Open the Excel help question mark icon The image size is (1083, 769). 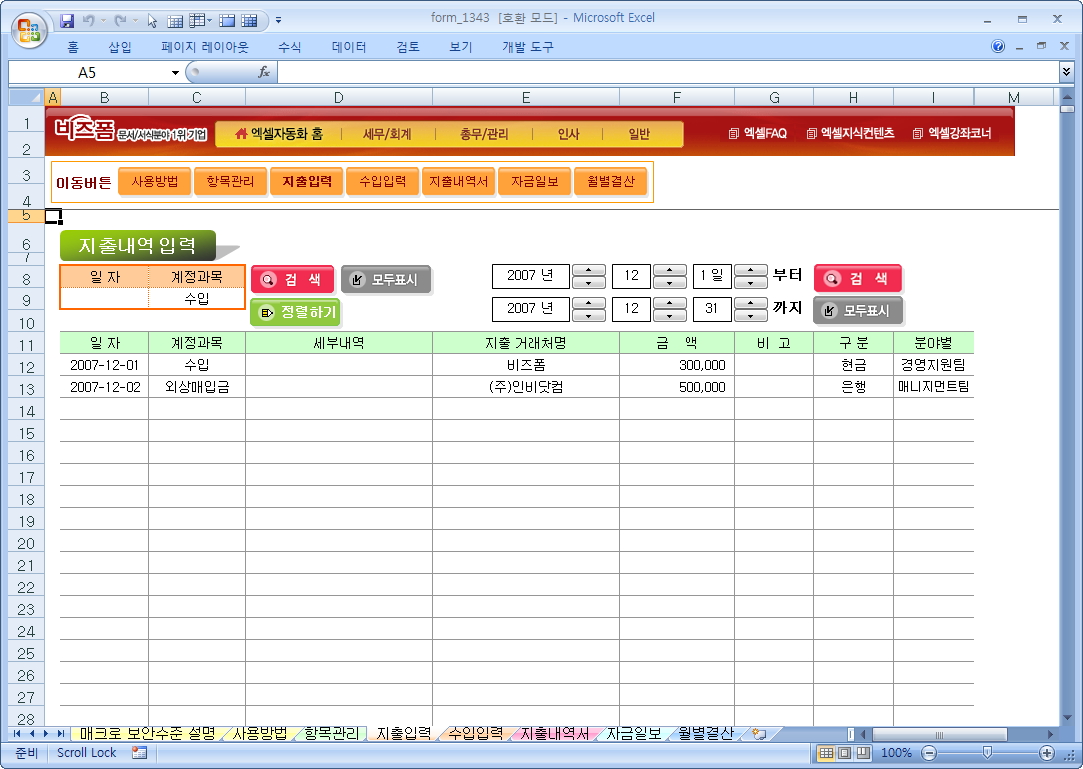pos(998,47)
